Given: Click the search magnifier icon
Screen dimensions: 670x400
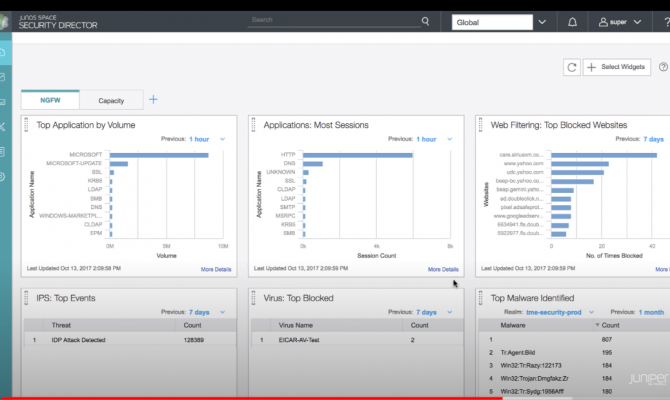Looking at the screenshot, I should pyautogui.click(x=425, y=21).
